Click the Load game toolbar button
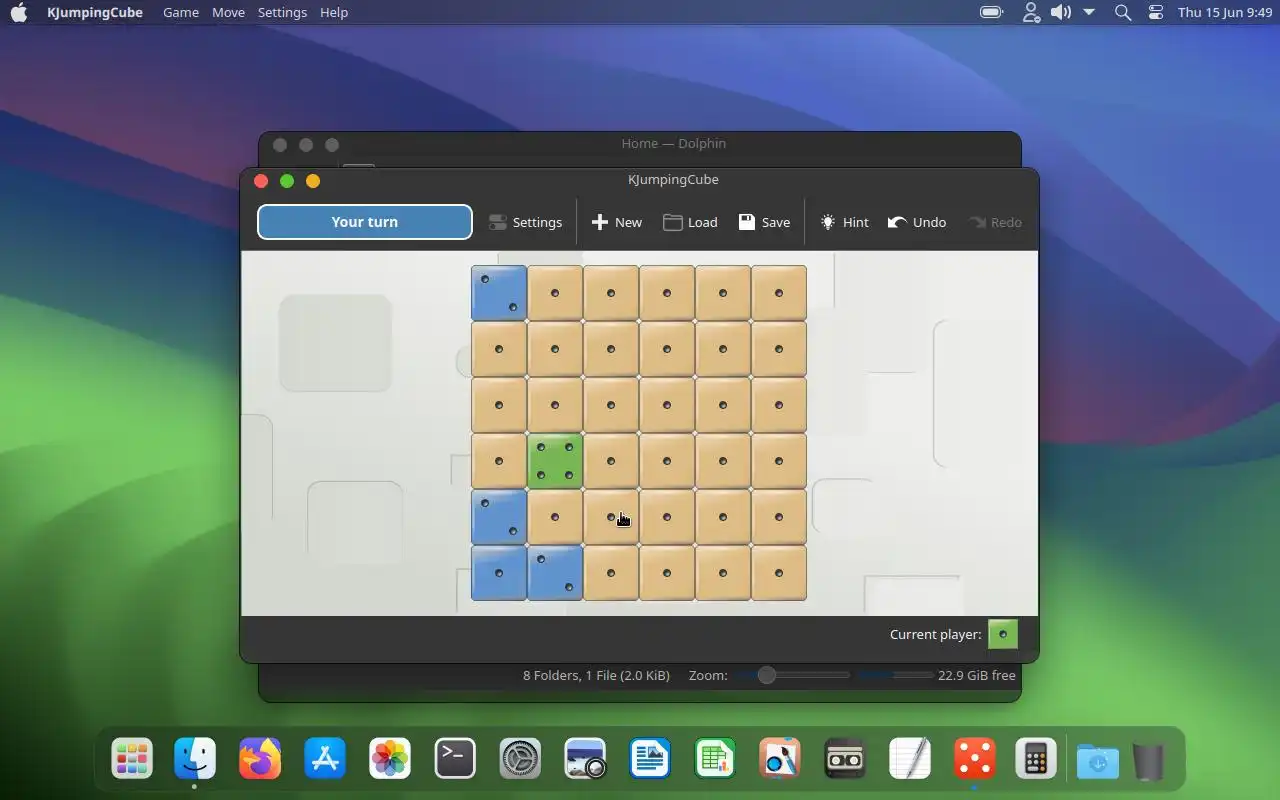 pos(690,222)
